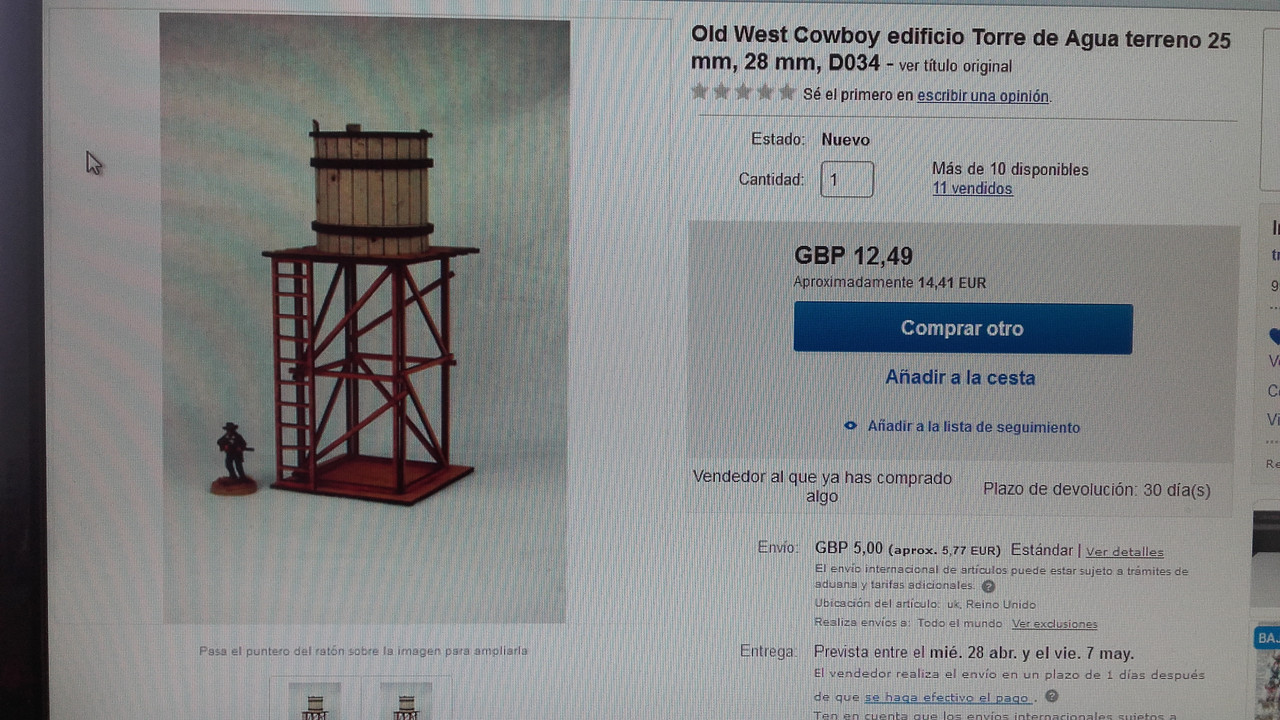Viewport: 1280px width, 720px height.
Task: Click the first rating star
Action: click(x=700, y=93)
